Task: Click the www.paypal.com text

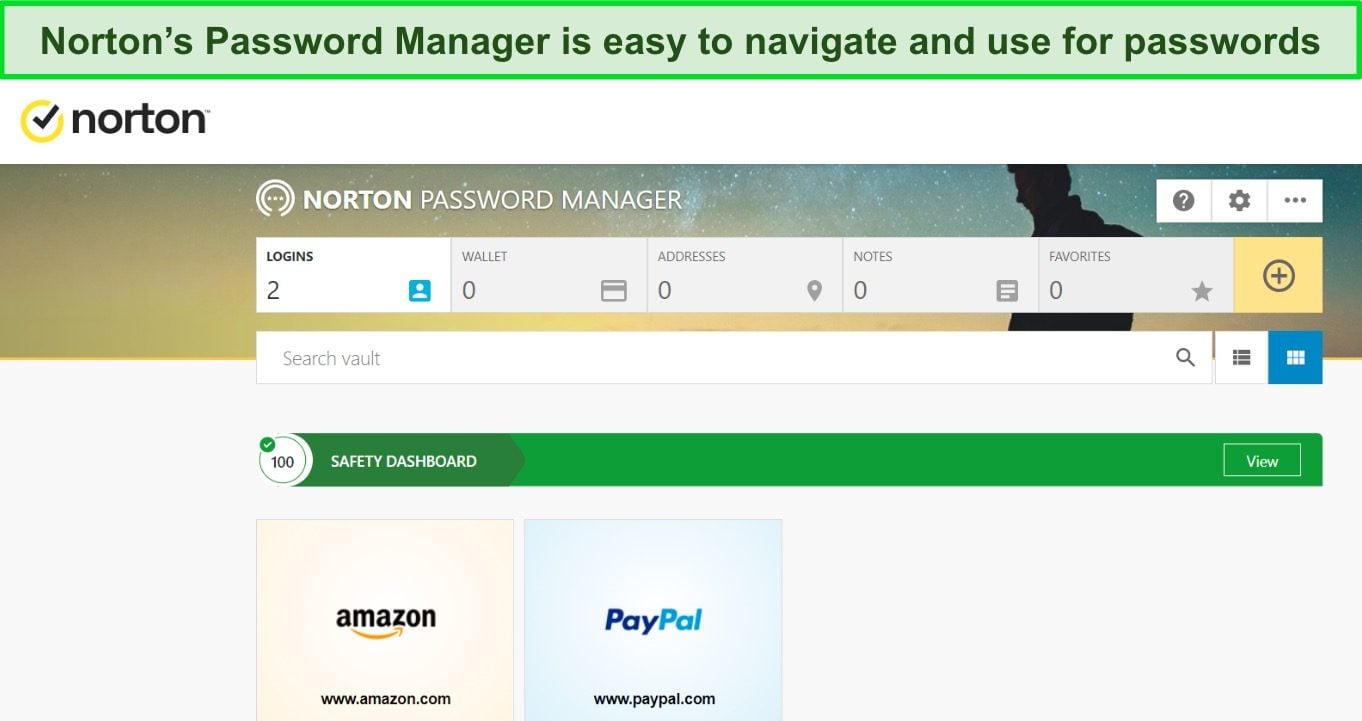Action: pyautogui.click(x=654, y=699)
